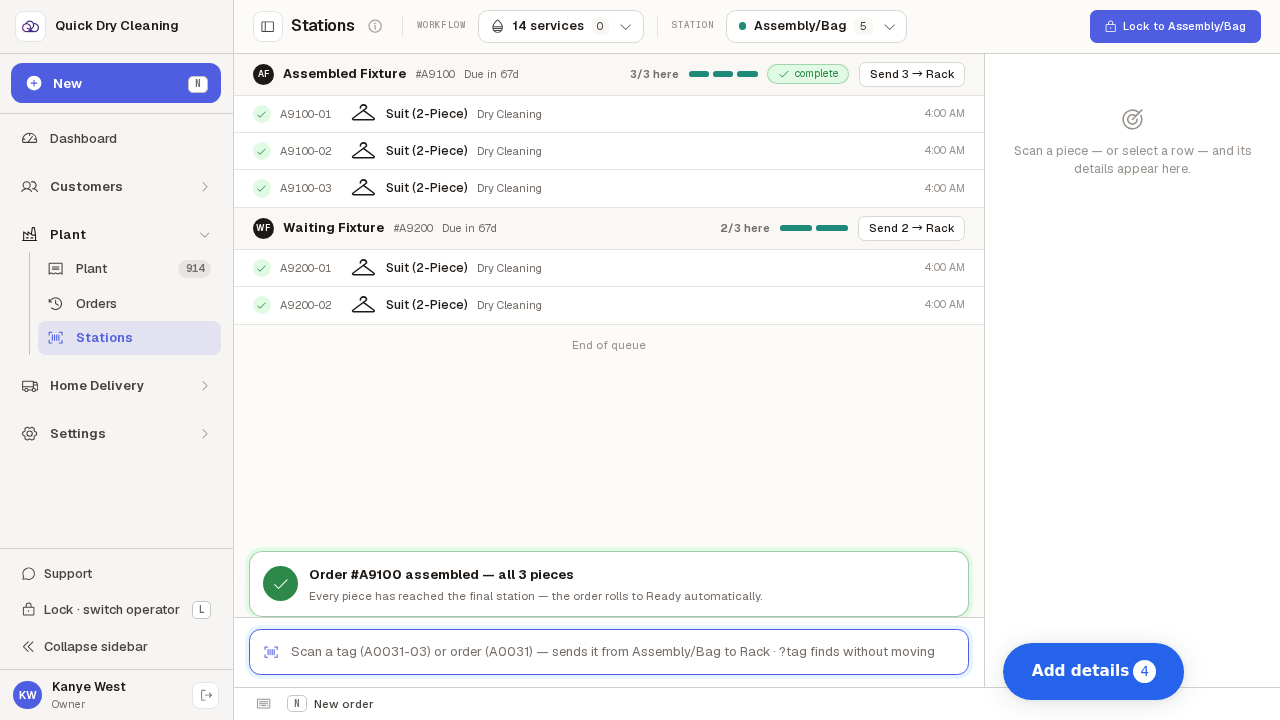The image size is (1280, 720).
Task: Select the Stations sidebar item
Action: tap(129, 338)
